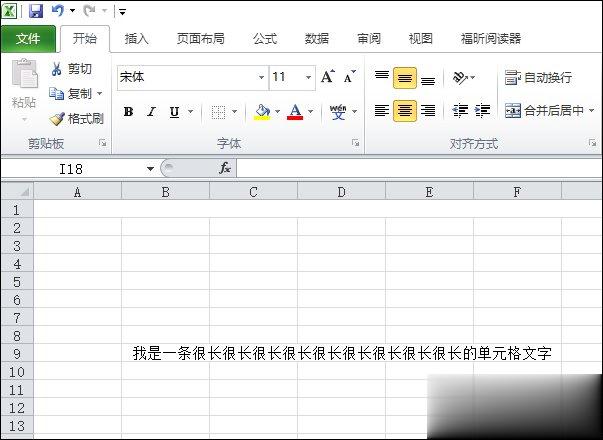This screenshot has width=603, height=440.
Task: Toggle center horizontal alignment
Action: coord(405,111)
